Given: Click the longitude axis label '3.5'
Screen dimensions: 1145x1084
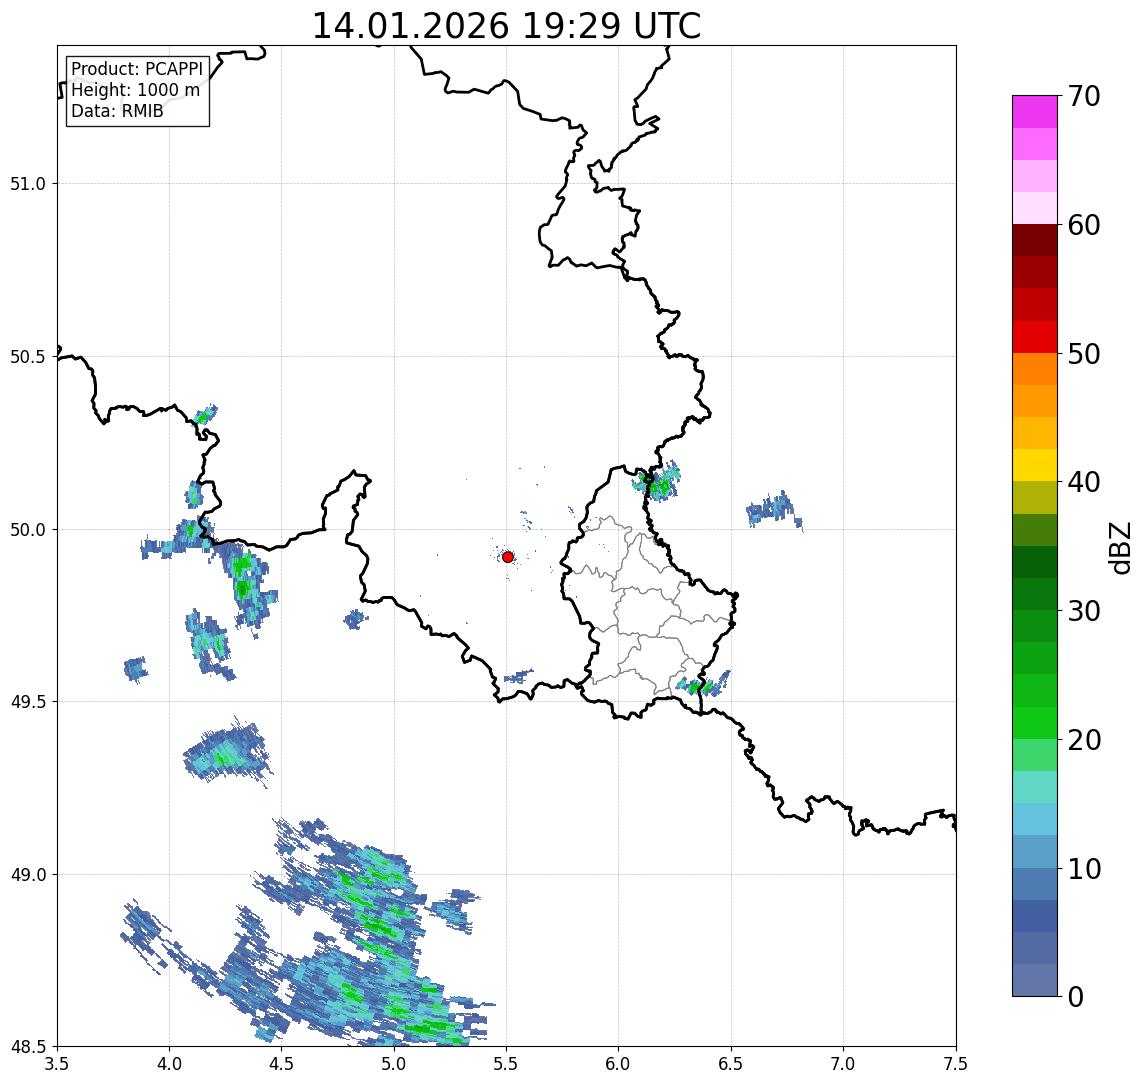Looking at the screenshot, I should [57, 1064].
